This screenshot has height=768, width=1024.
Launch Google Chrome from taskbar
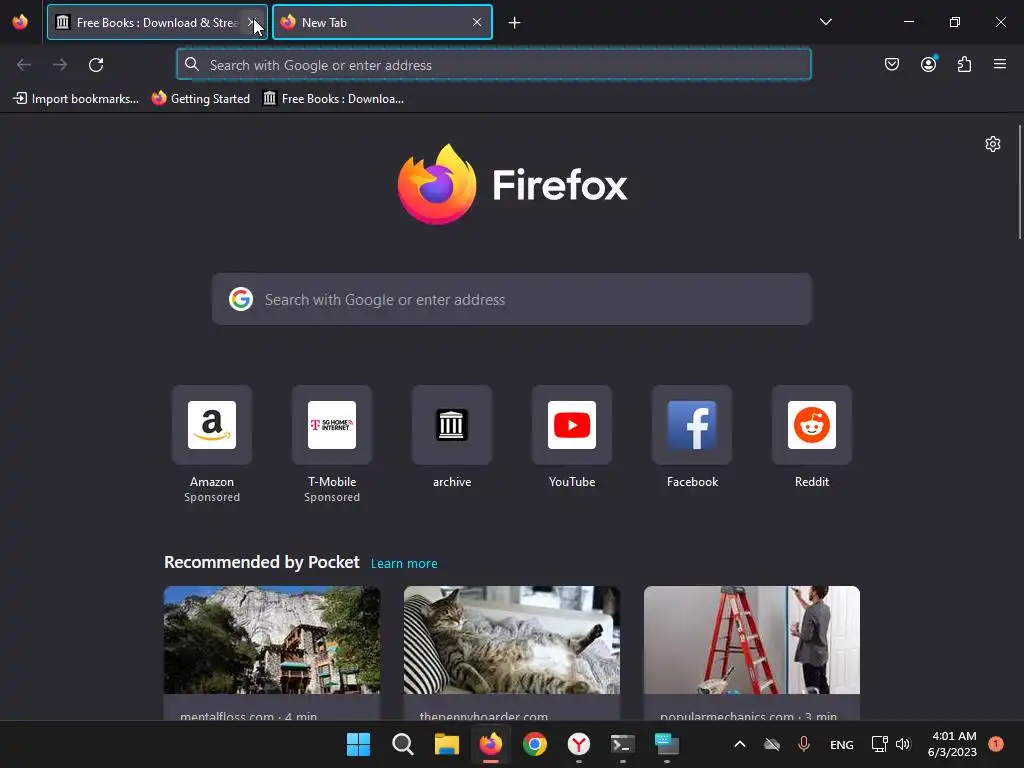534,744
